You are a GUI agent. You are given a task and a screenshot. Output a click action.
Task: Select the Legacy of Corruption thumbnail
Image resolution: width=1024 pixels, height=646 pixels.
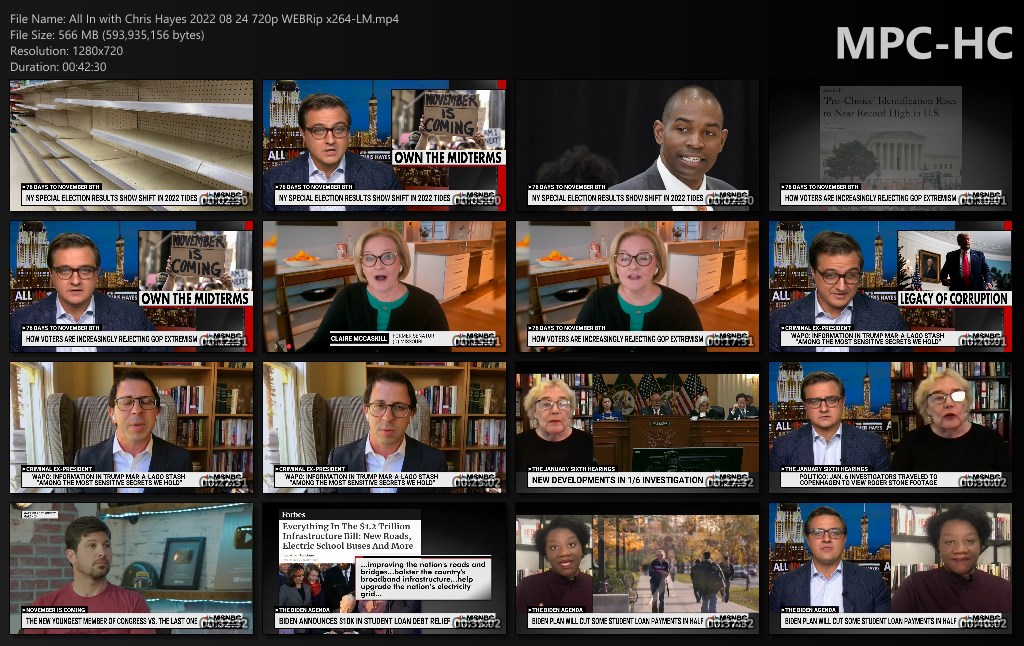coord(890,287)
